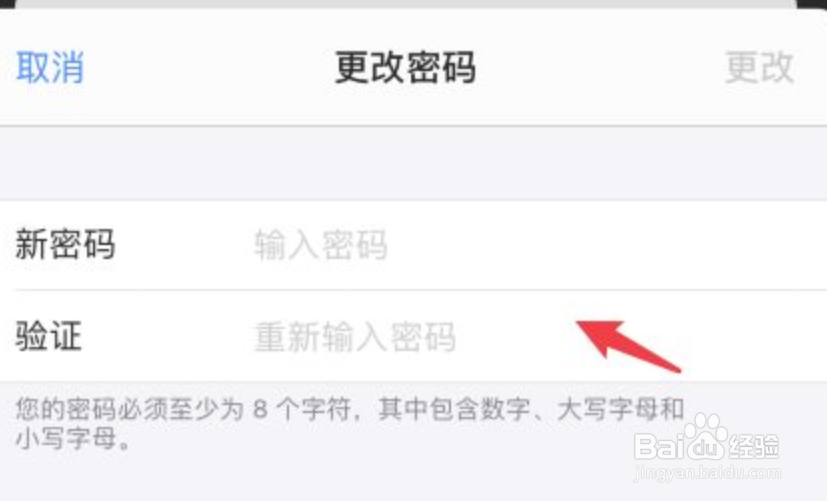Click the empty area right of 输入密码 placeholder
The height and width of the screenshot is (501, 827).
point(607,245)
